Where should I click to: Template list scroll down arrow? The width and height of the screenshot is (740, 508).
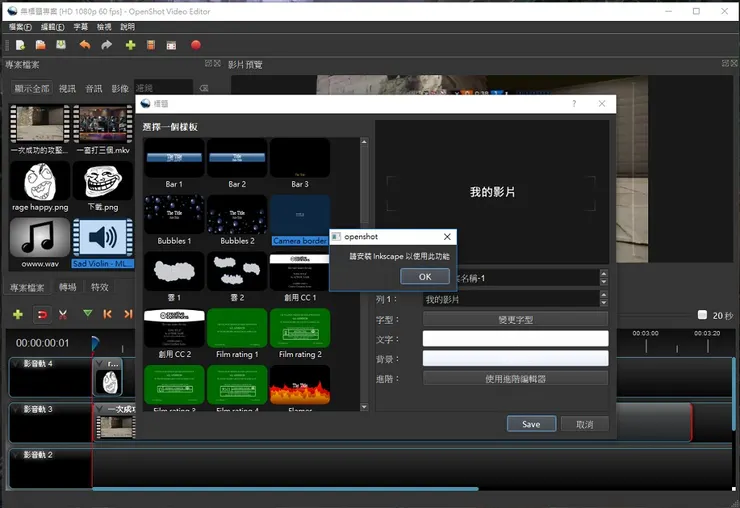pos(364,406)
